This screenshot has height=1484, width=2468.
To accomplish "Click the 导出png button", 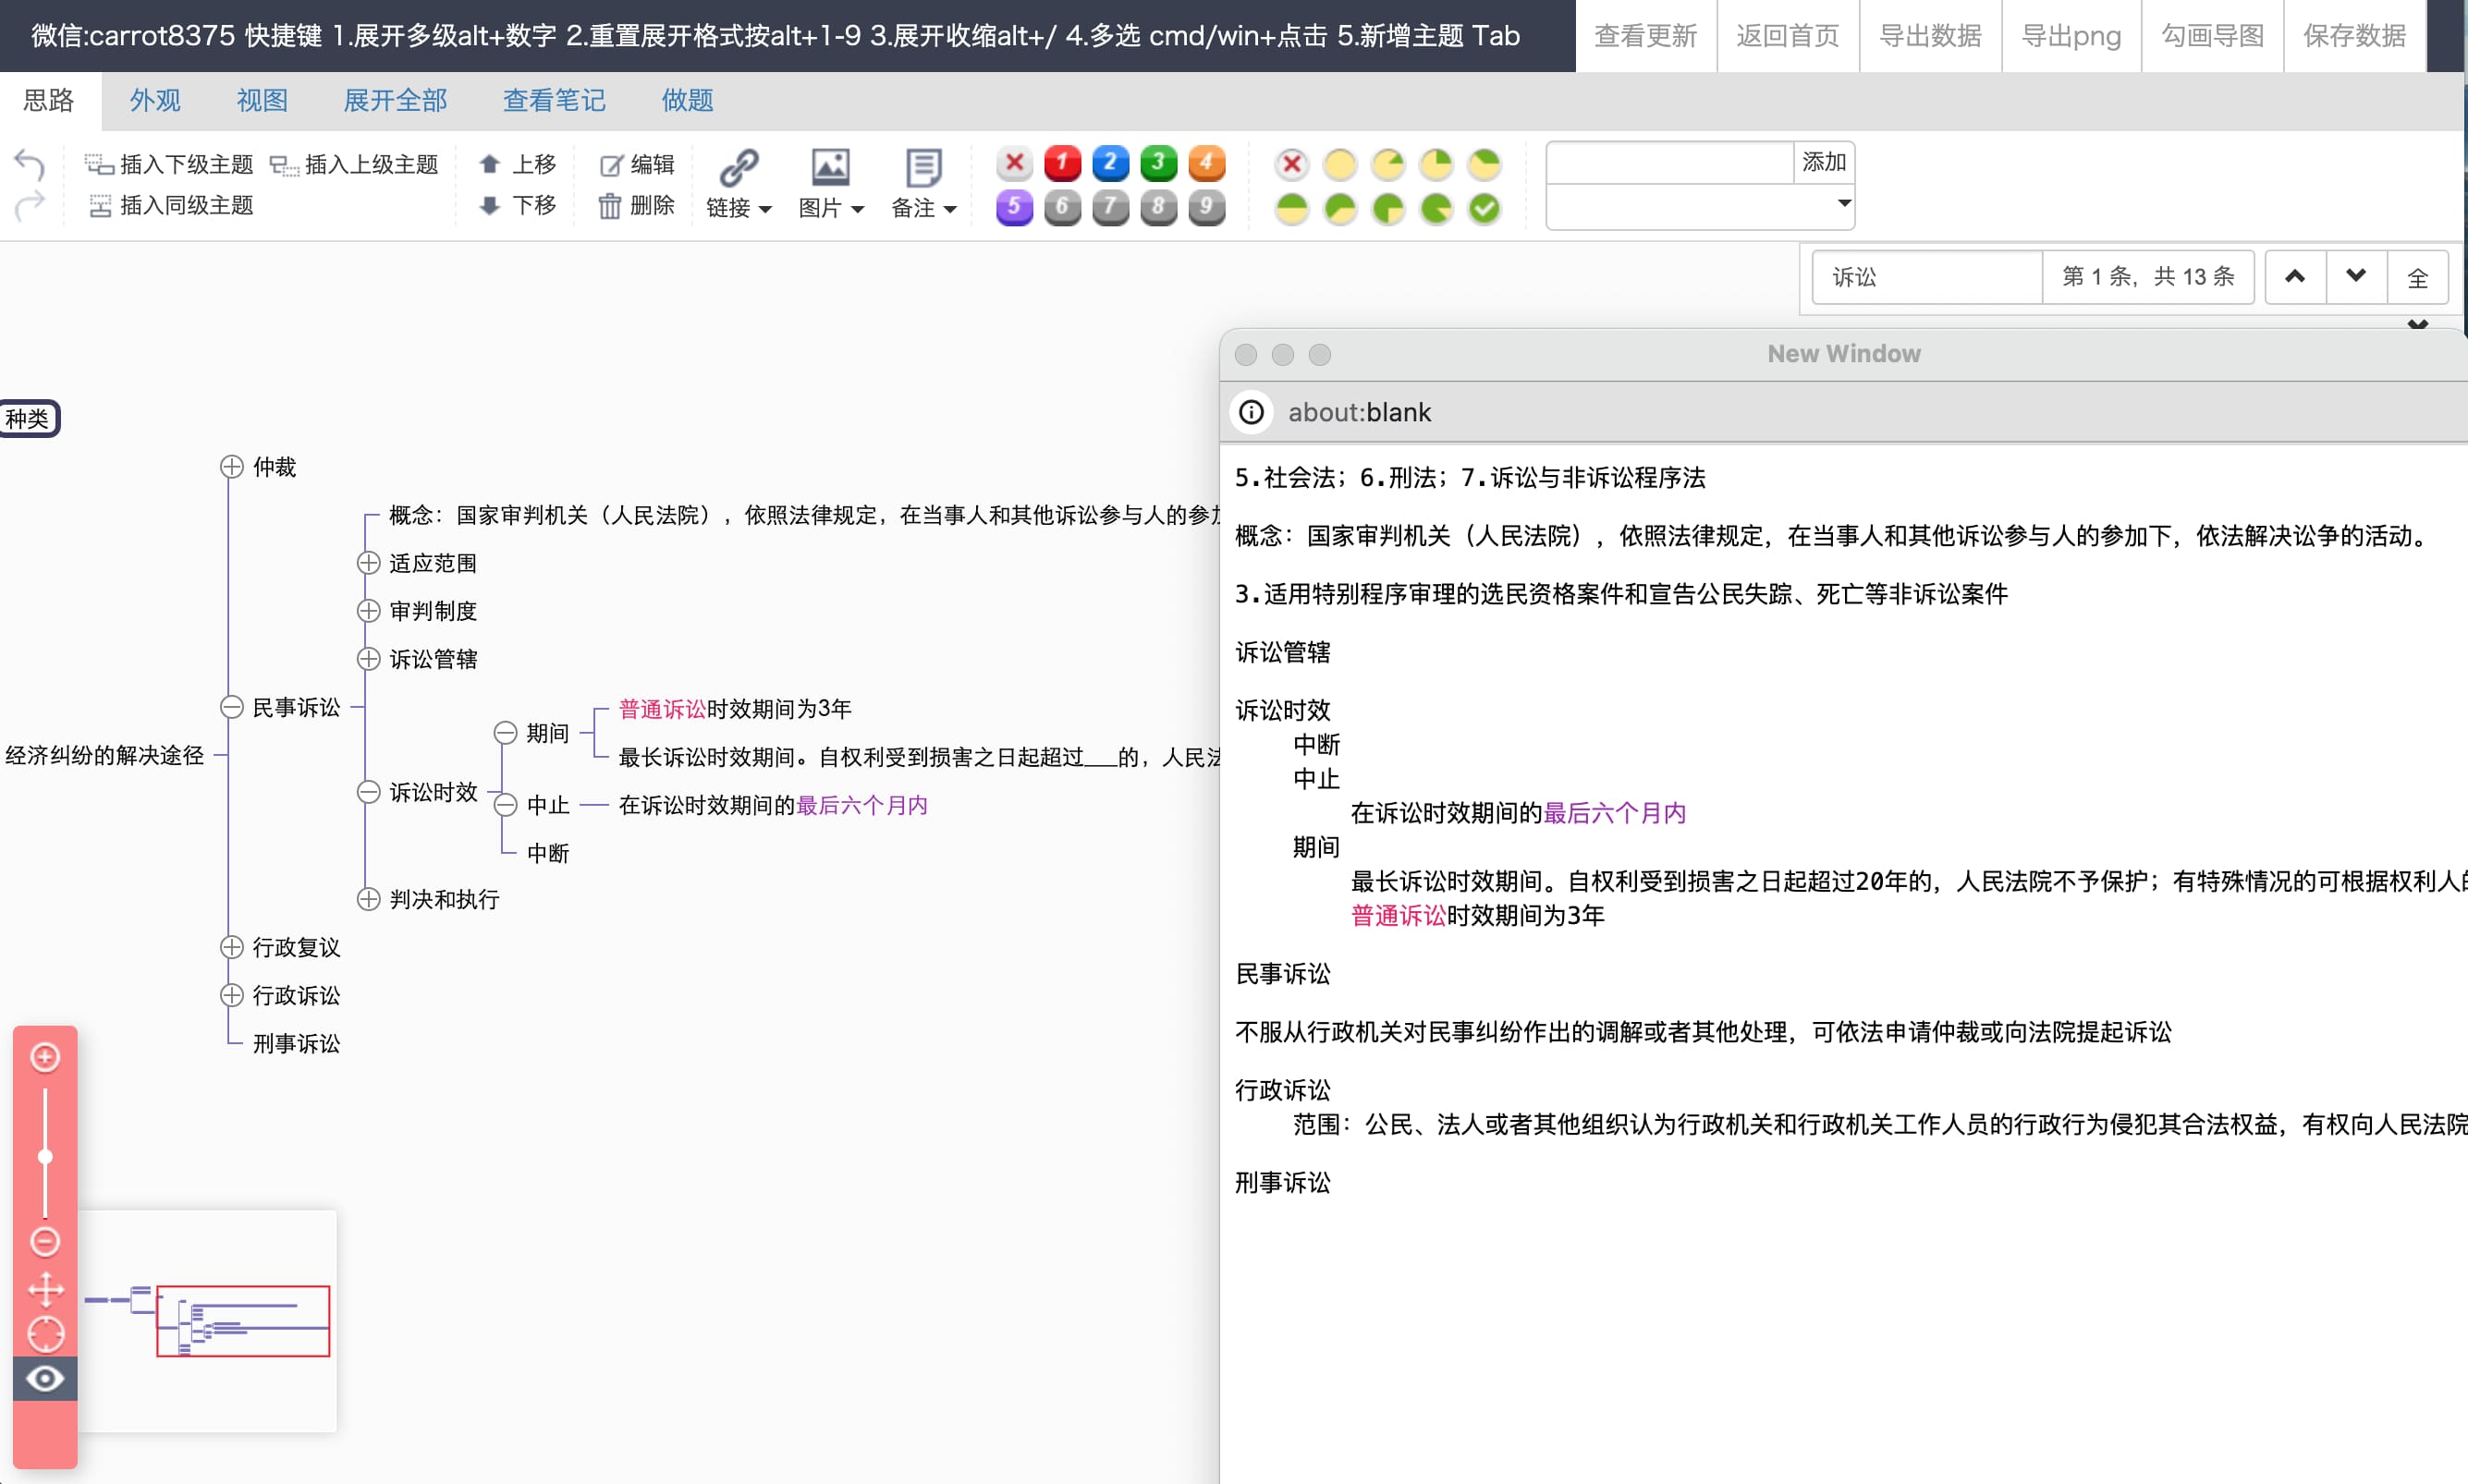I will click(2071, 36).
